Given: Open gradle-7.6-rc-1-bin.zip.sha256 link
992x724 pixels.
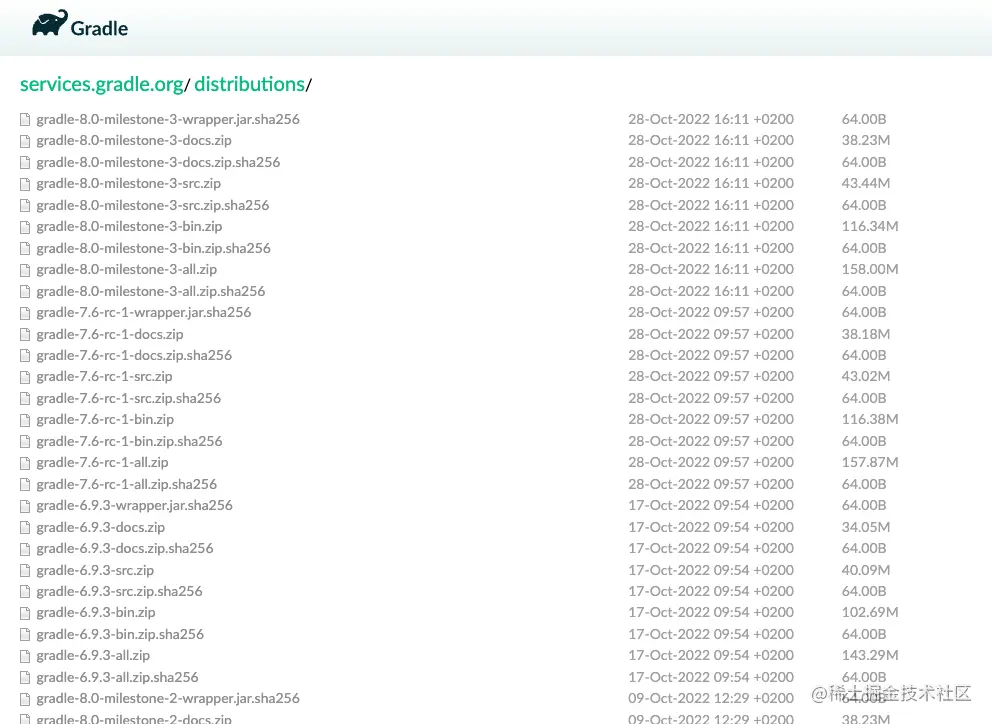Looking at the screenshot, I should click(129, 441).
